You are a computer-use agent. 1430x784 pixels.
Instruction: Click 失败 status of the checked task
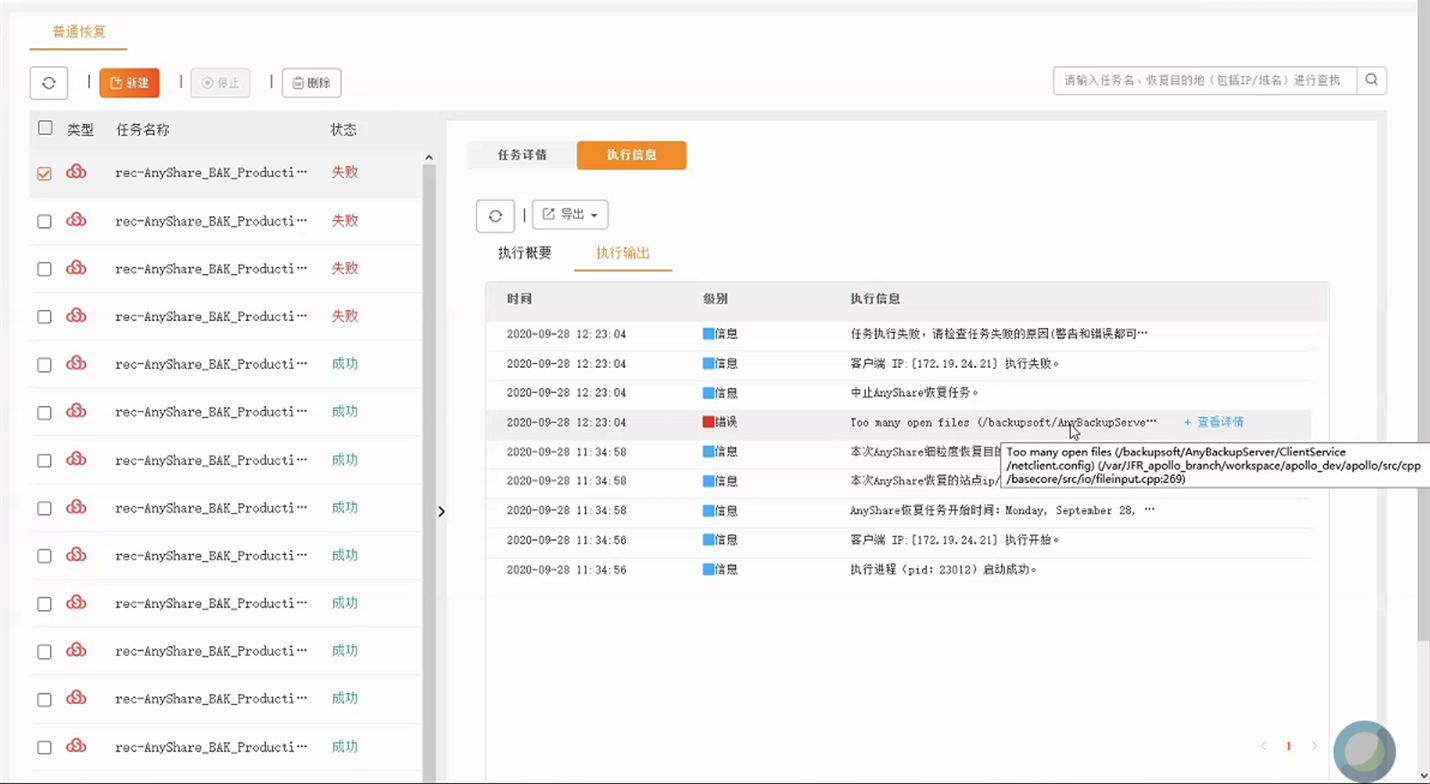click(345, 172)
